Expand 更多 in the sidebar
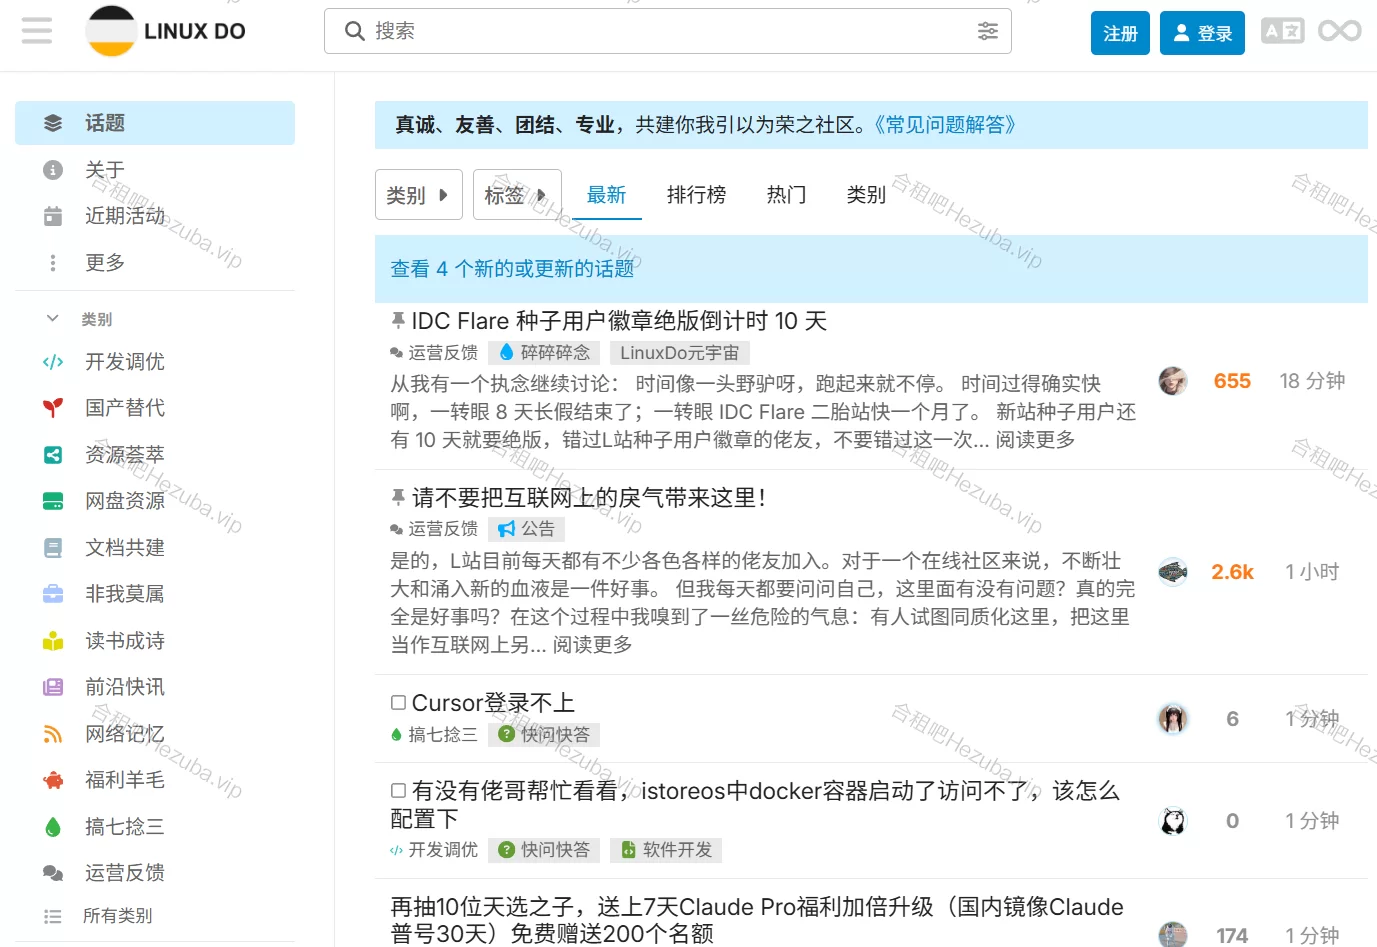1377x947 pixels. pyautogui.click(x=104, y=263)
